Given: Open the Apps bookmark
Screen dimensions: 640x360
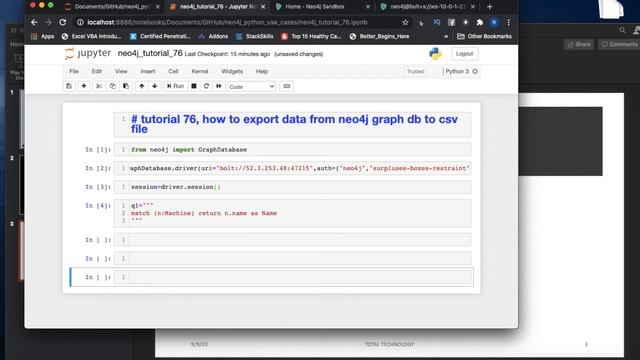Looking at the screenshot, I should click(x=43, y=36).
